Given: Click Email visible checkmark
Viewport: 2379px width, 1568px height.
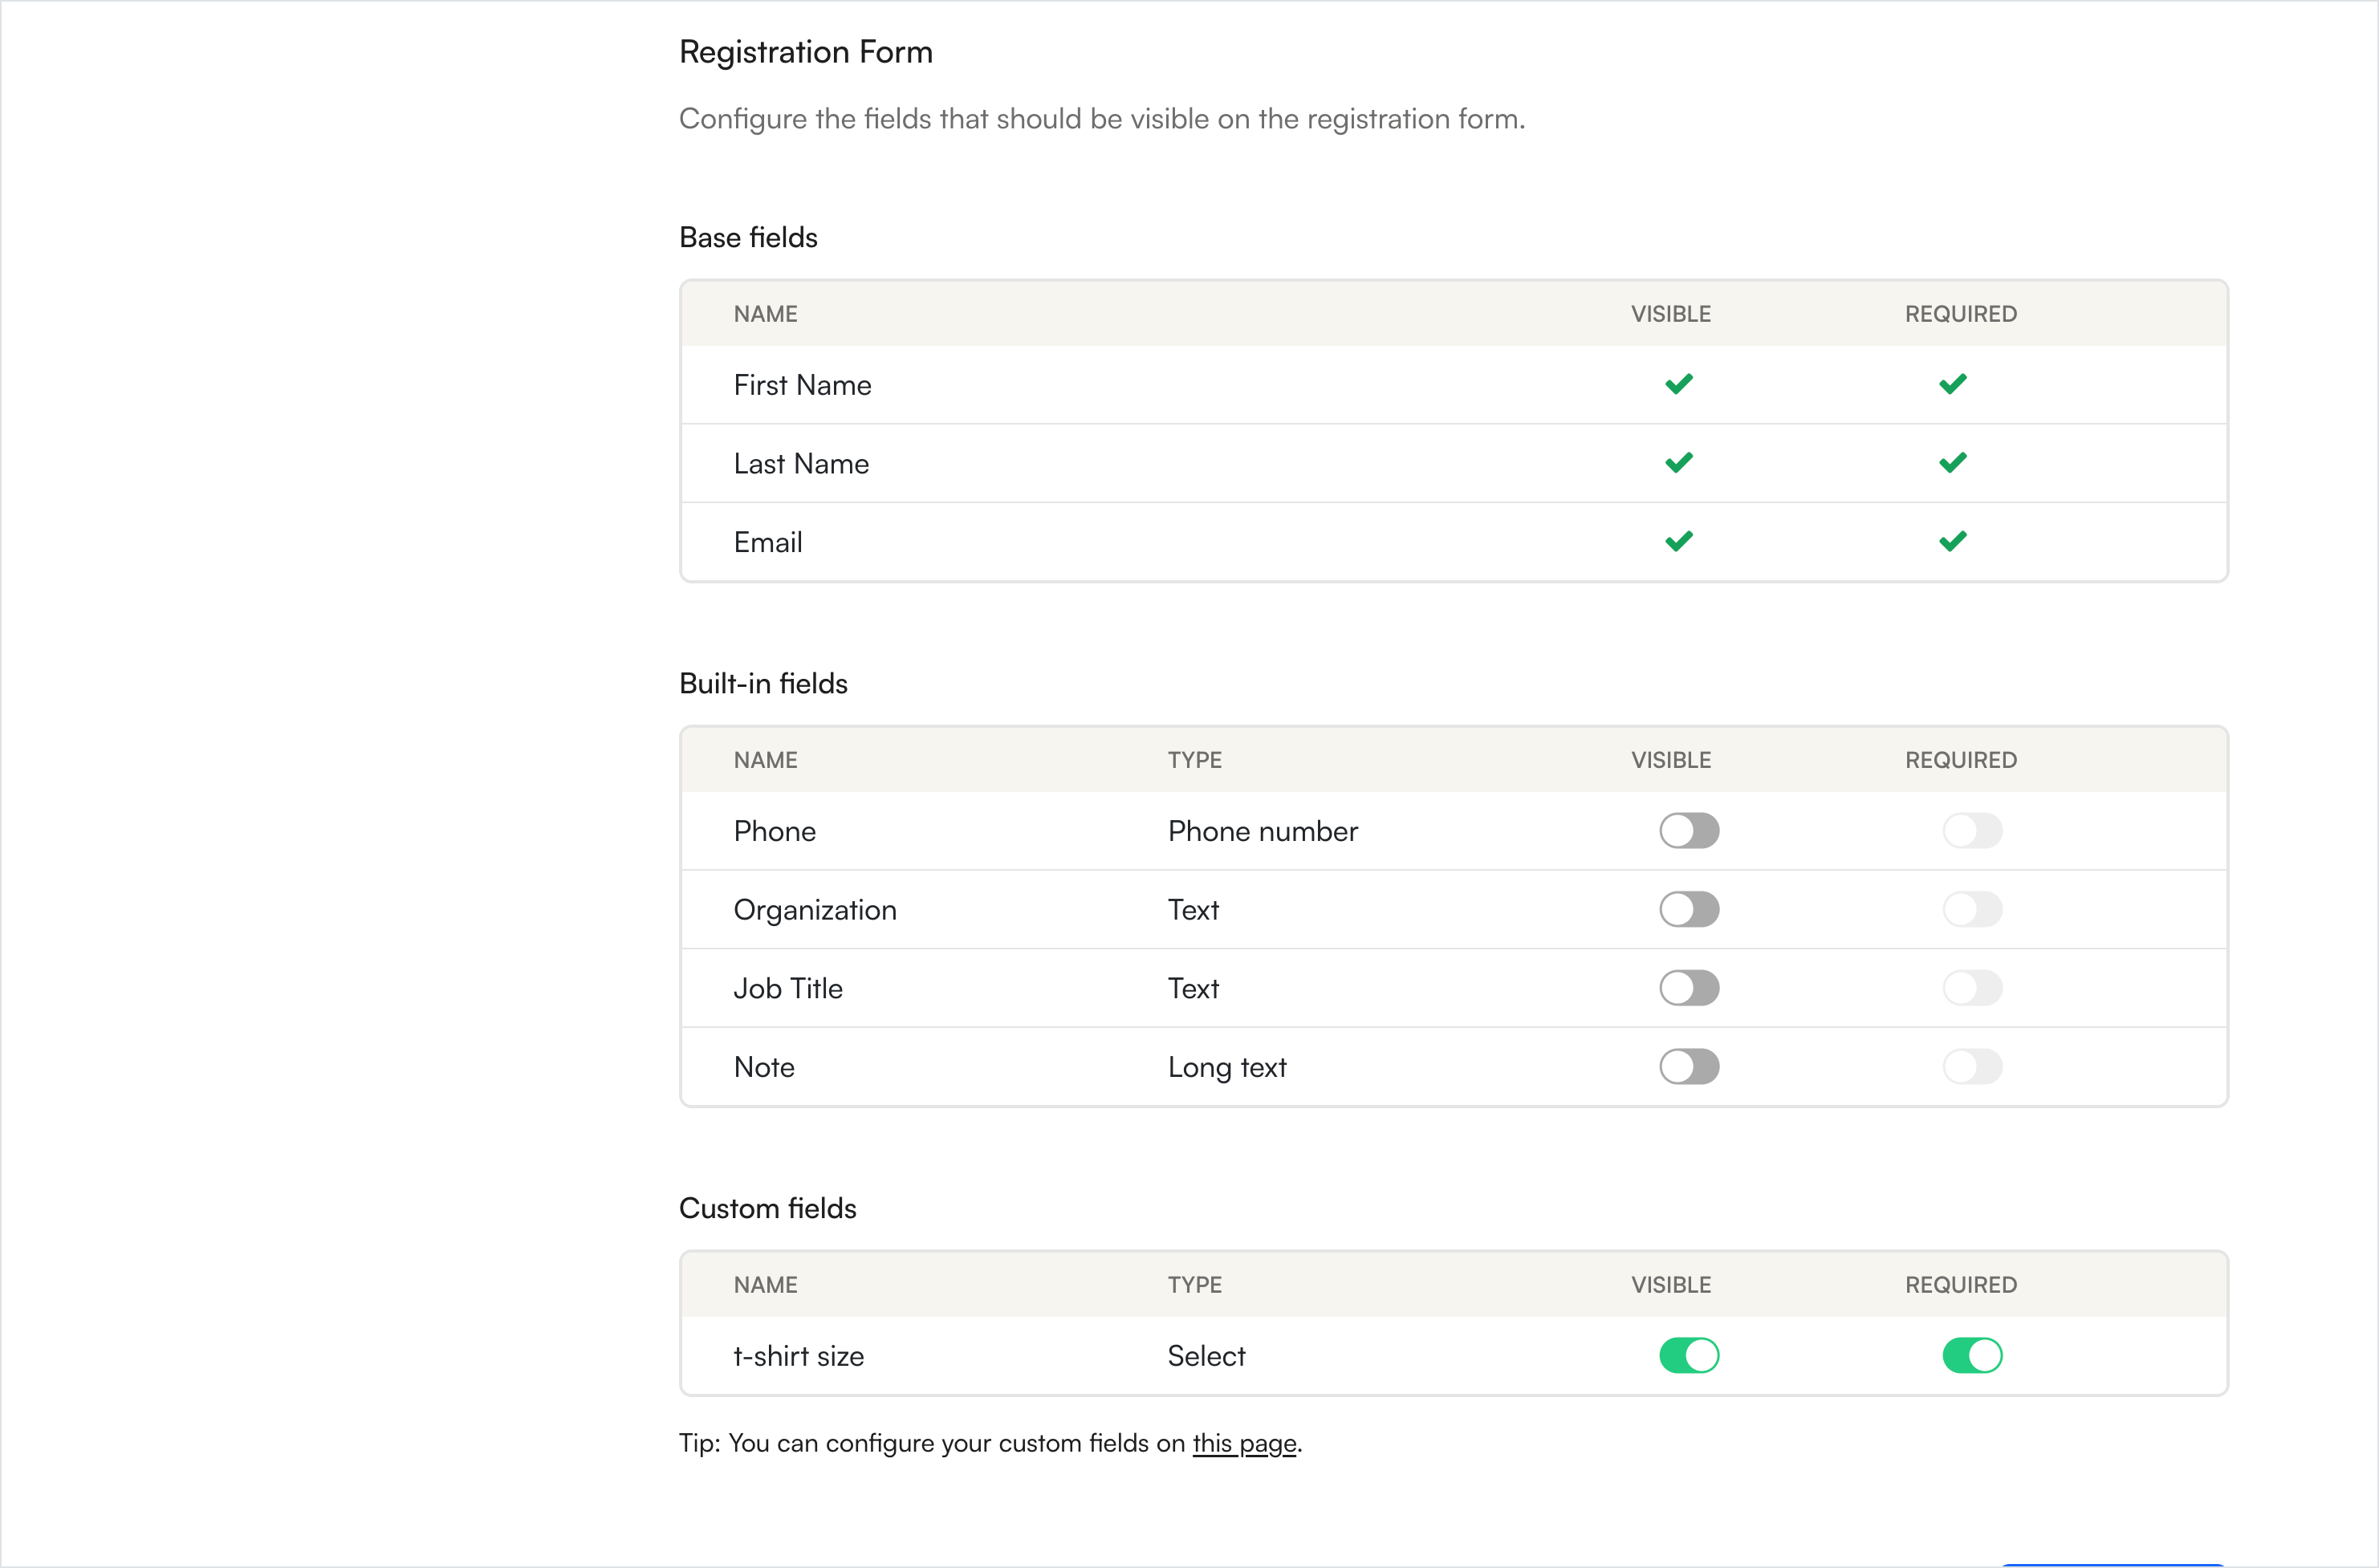Looking at the screenshot, I should (x=1679, y=541).
